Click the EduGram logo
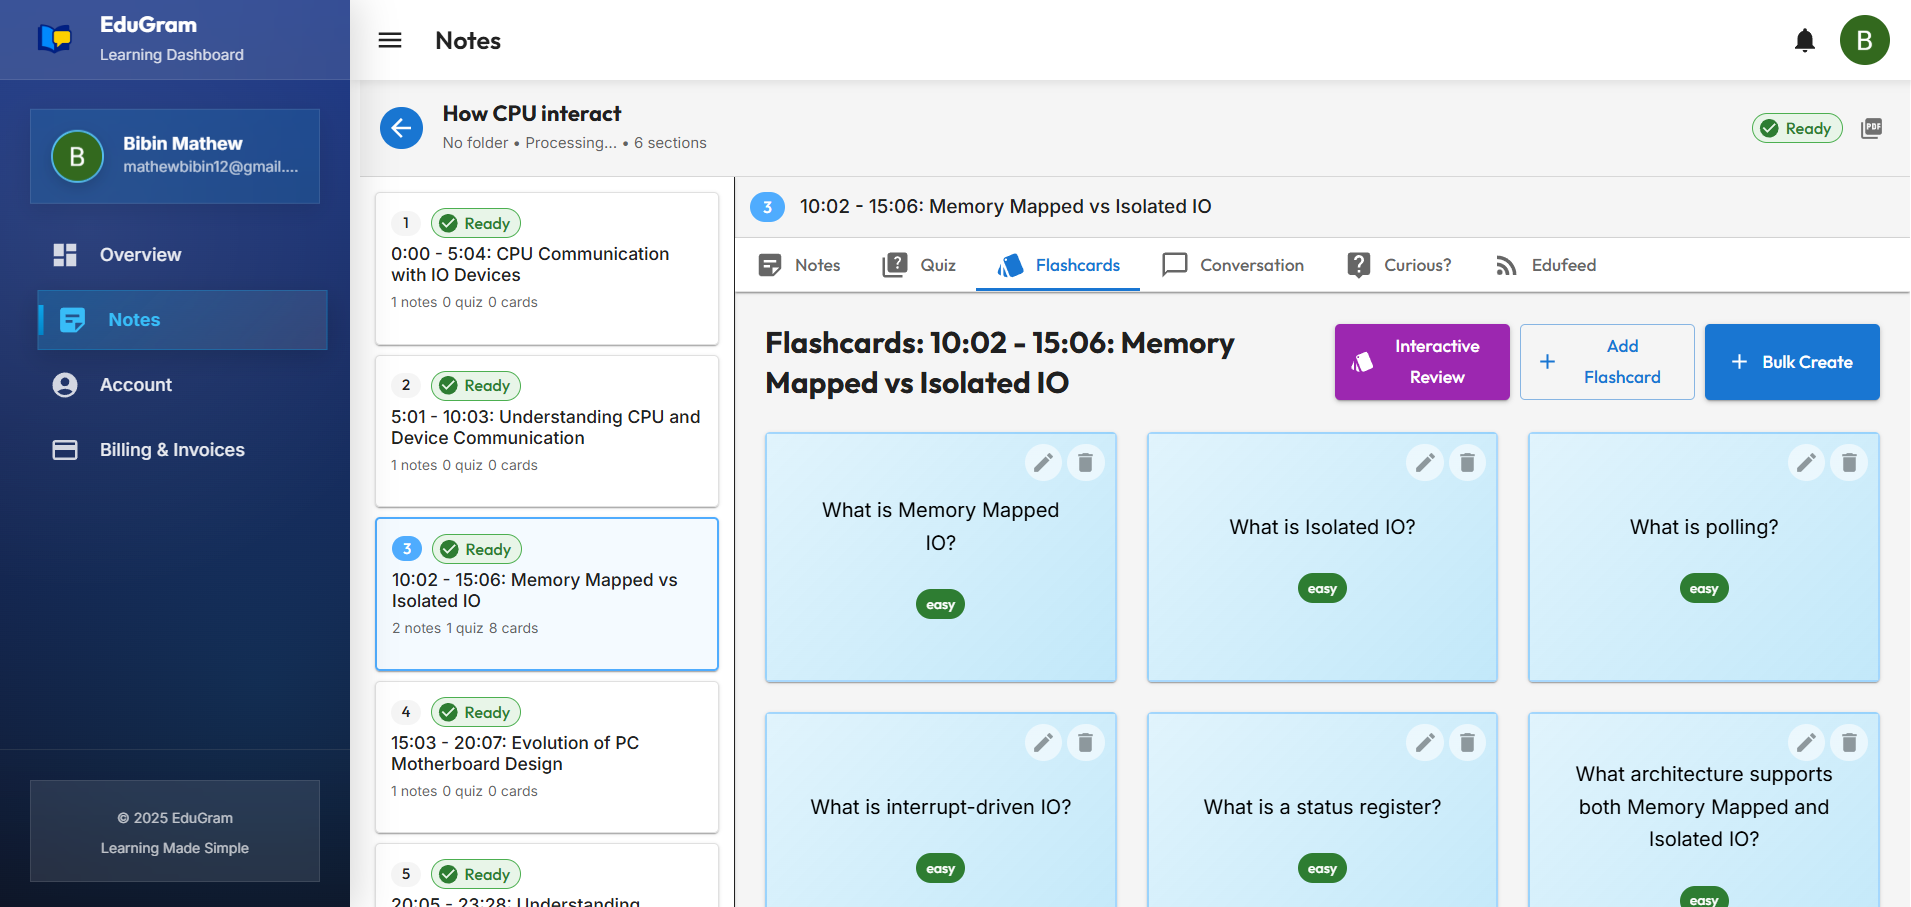The width and height of the screenshot is (1911, 907). point(56,37)
